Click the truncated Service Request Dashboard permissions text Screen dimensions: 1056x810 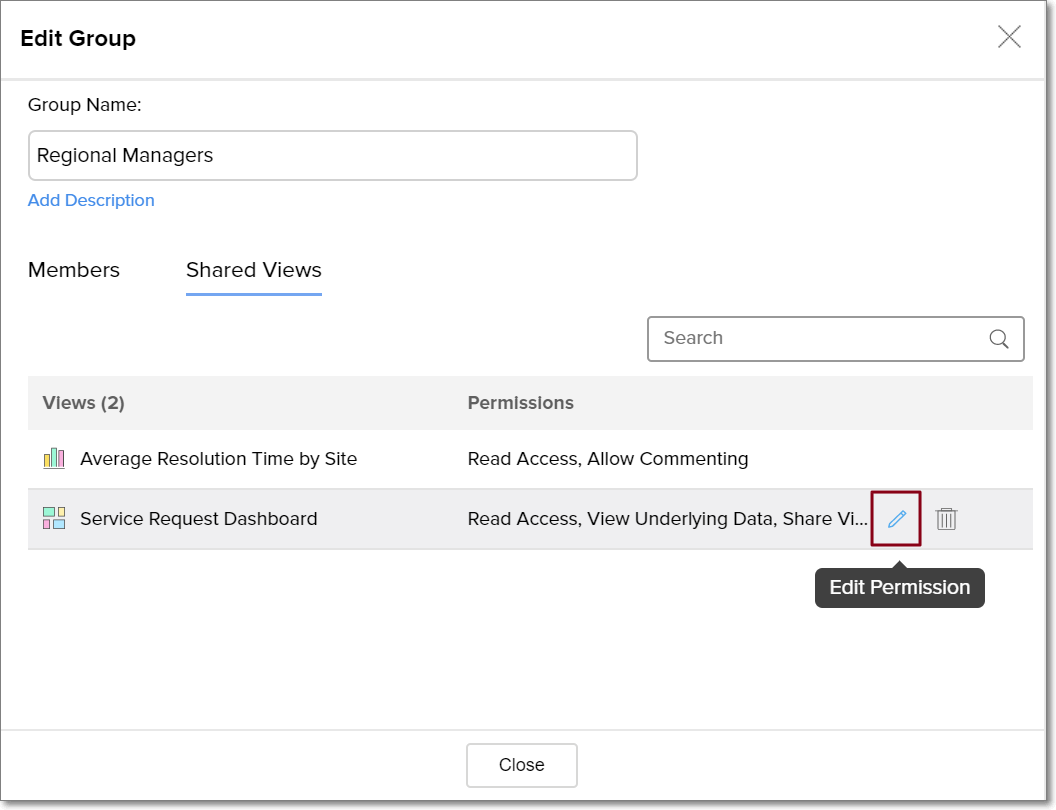point(667,519)
